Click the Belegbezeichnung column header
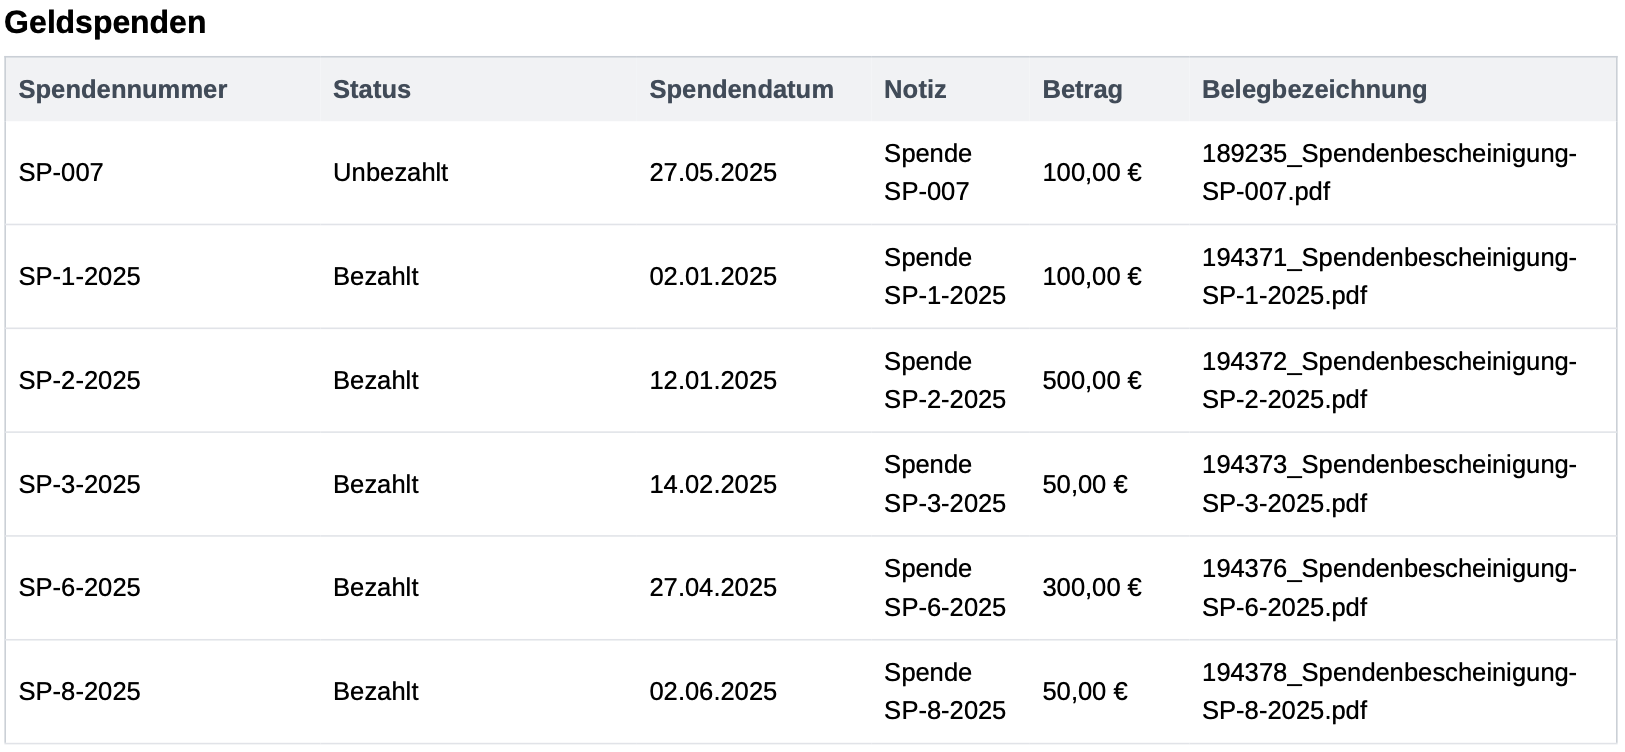This screenshot has height=752, width=1625. point(1314,90)
